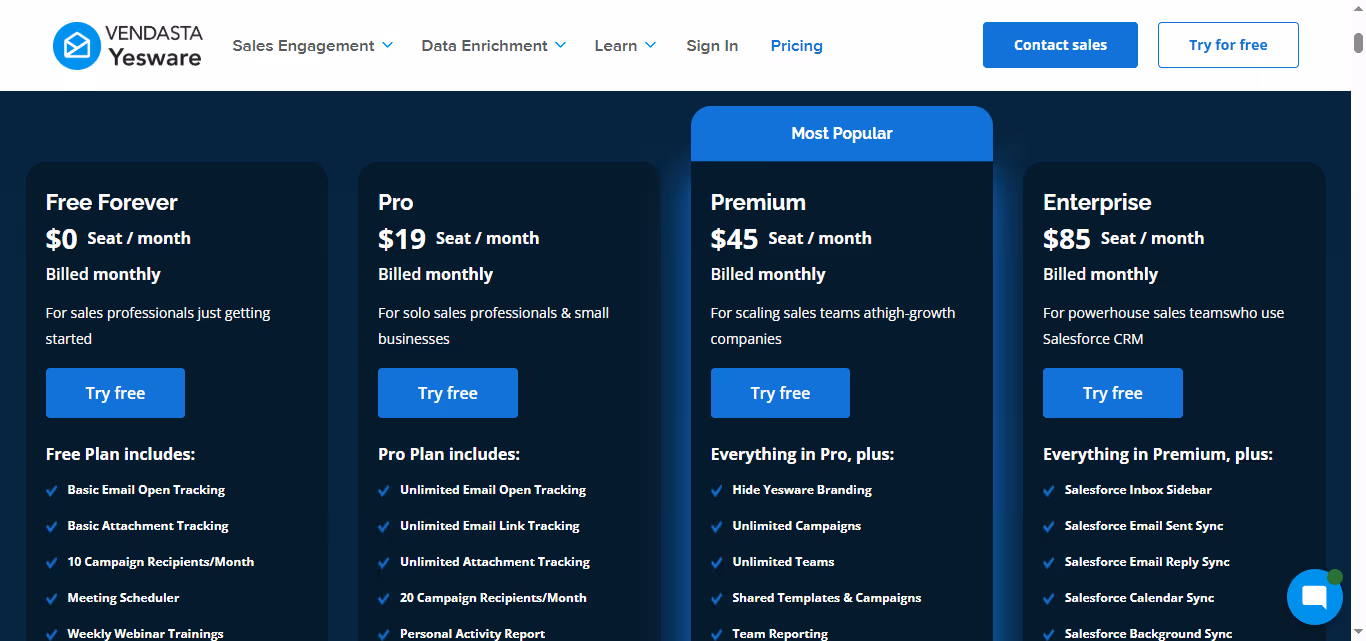Click Try free under Free Forever
This screenshot has width=1366, height=641.
tap(115, 393)
